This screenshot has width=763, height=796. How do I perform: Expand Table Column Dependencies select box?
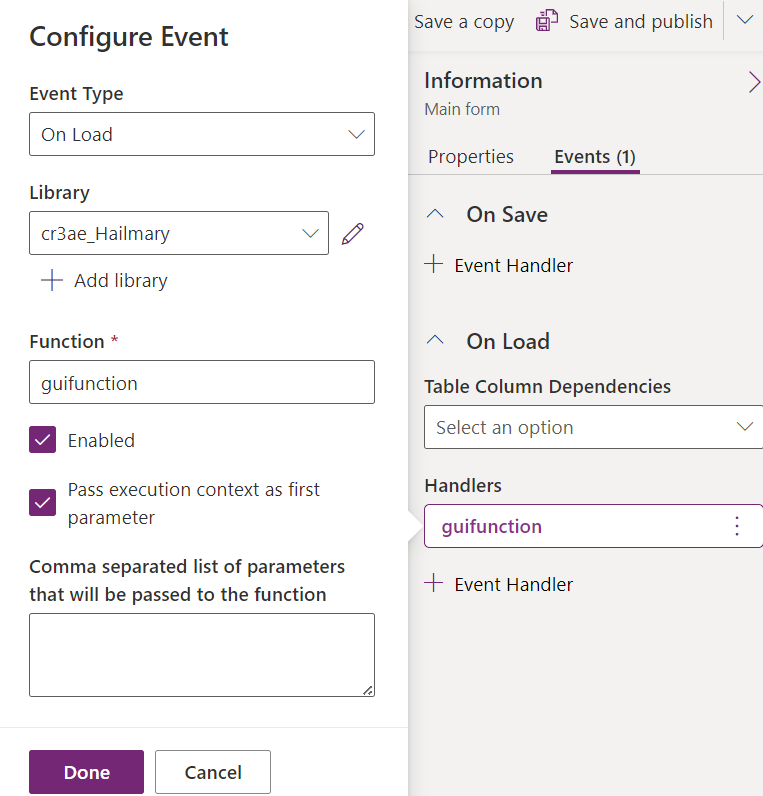(593, 427)
